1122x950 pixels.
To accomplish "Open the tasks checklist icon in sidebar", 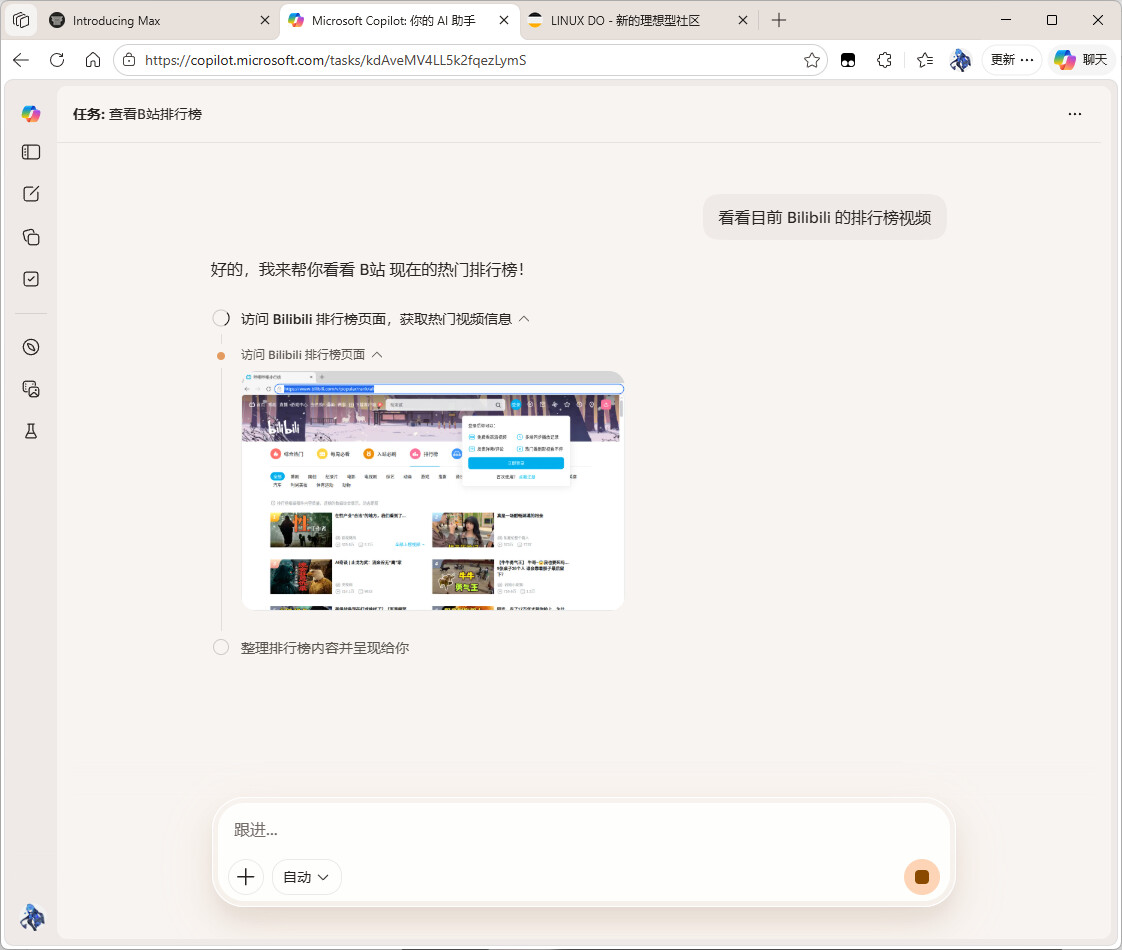I will click(31, 279).
